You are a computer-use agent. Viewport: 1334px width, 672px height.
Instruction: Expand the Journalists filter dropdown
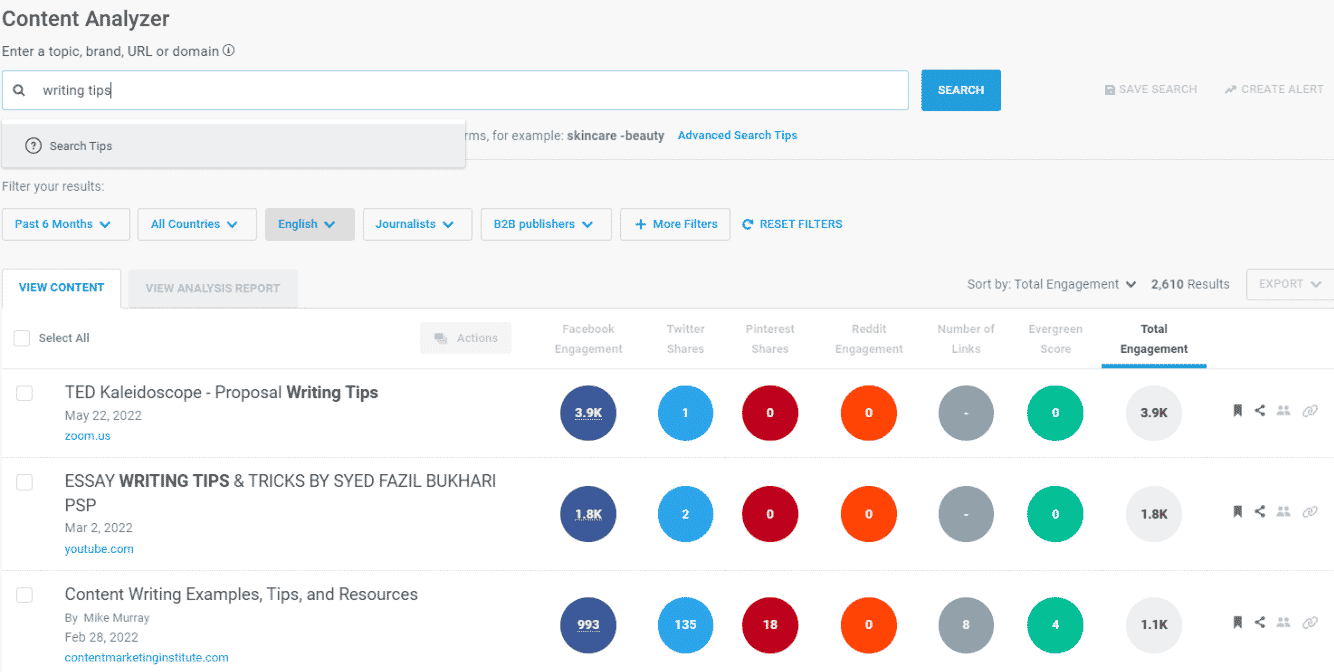click(417, 224)
